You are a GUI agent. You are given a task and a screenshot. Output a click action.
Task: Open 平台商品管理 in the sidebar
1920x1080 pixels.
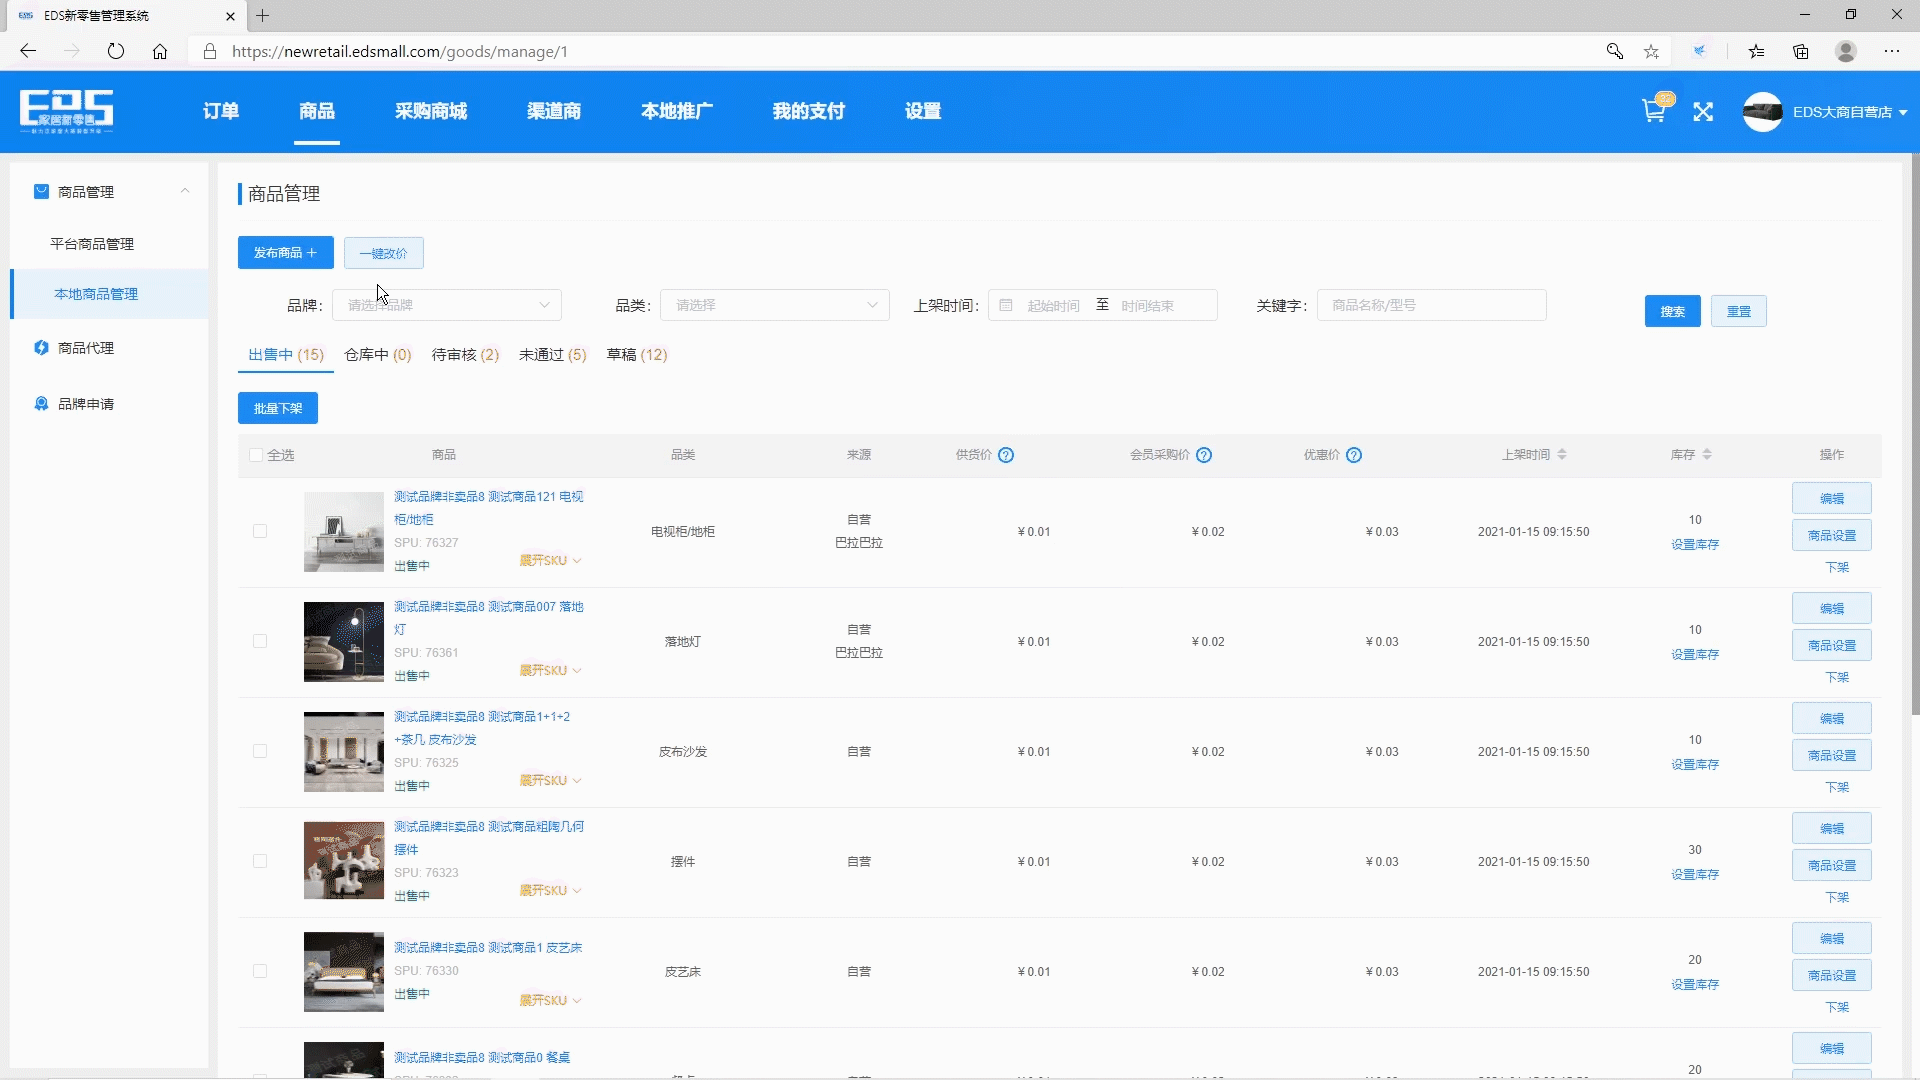pos(92,243)
